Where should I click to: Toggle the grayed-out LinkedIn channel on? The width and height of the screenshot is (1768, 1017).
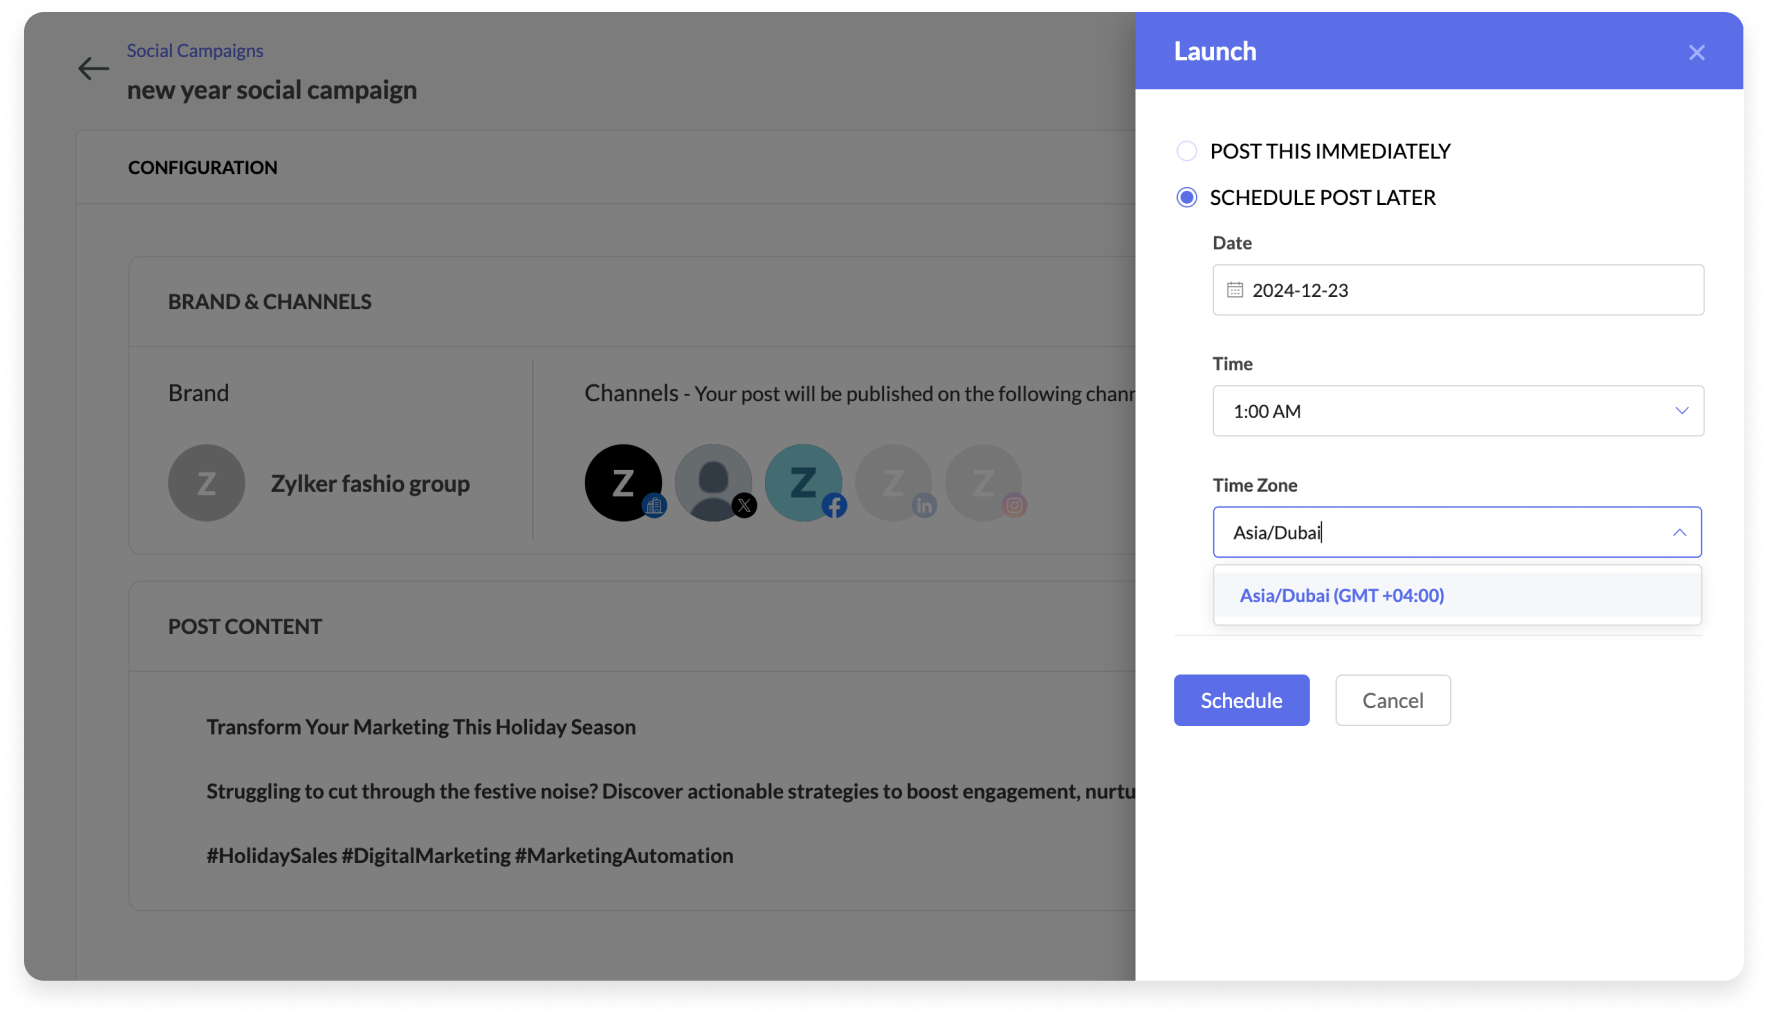pos(893,483)
